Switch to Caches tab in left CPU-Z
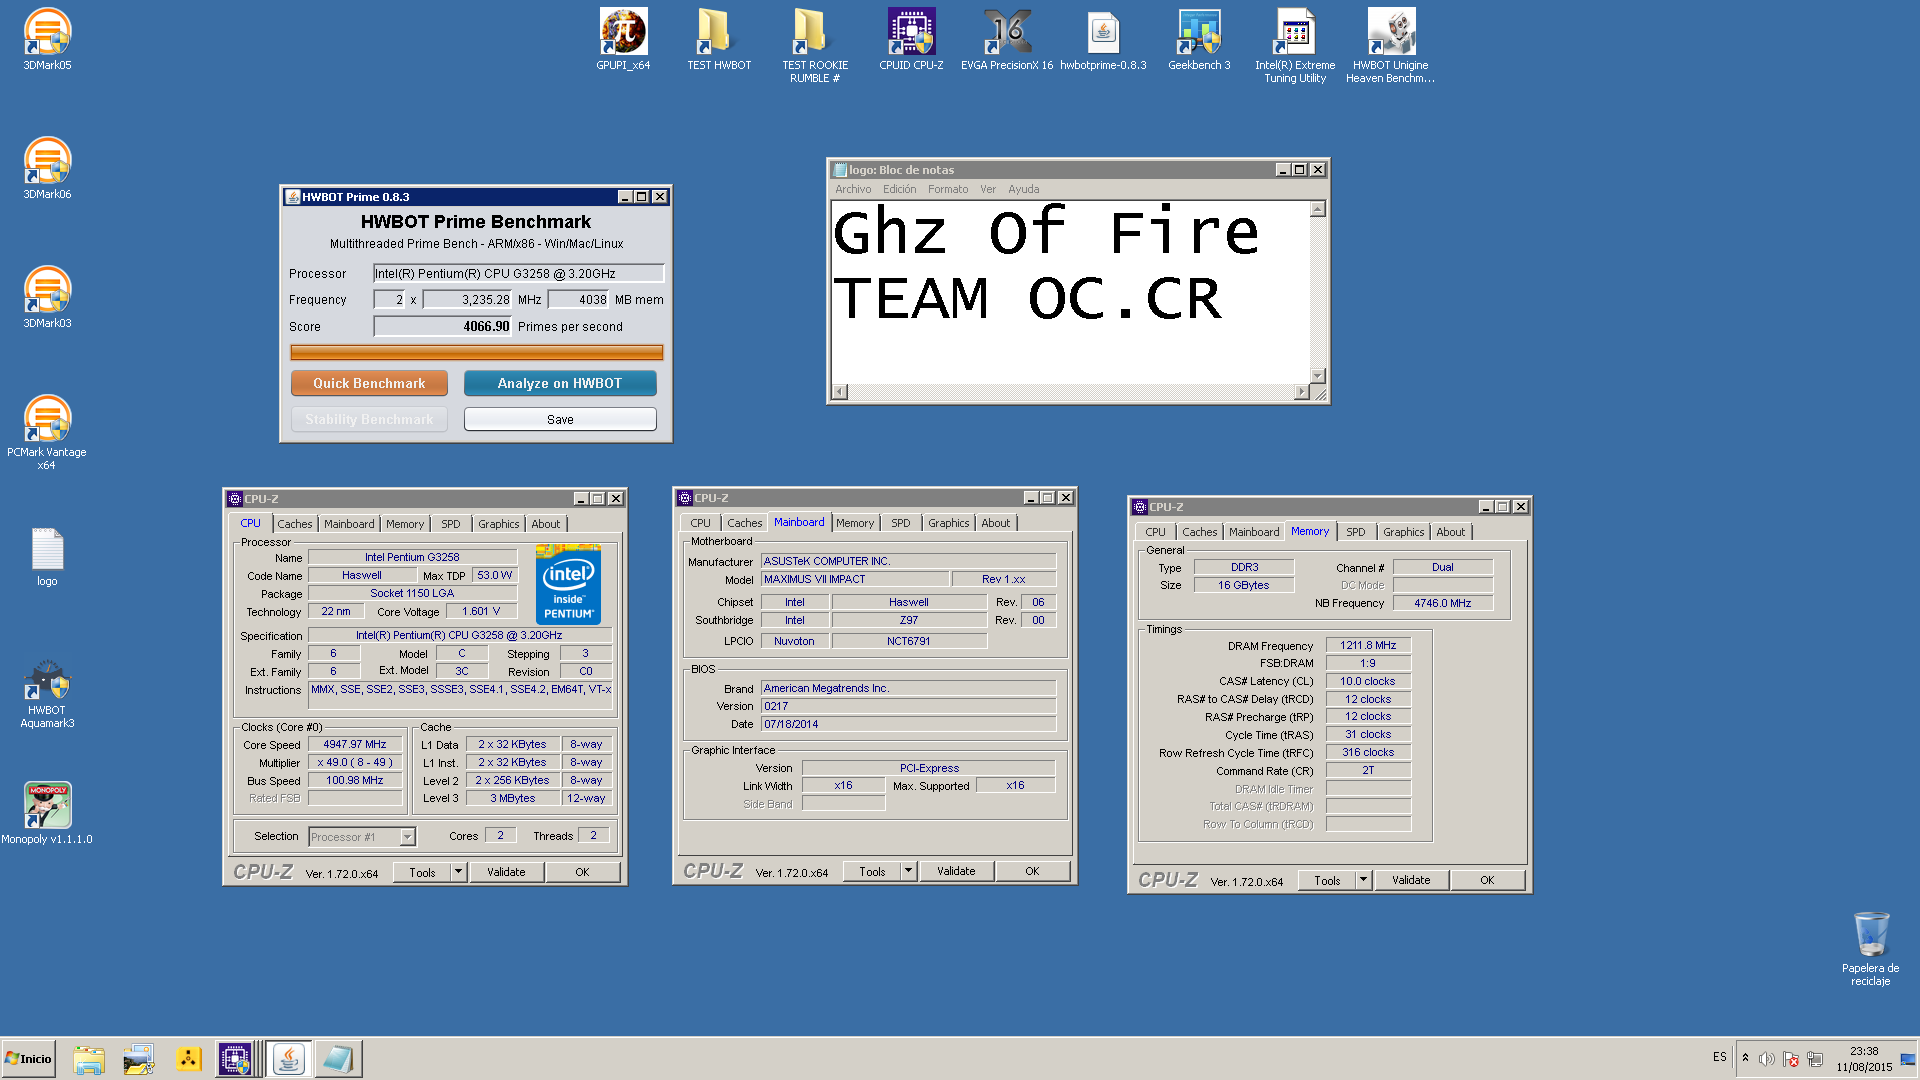 [294, 524]
